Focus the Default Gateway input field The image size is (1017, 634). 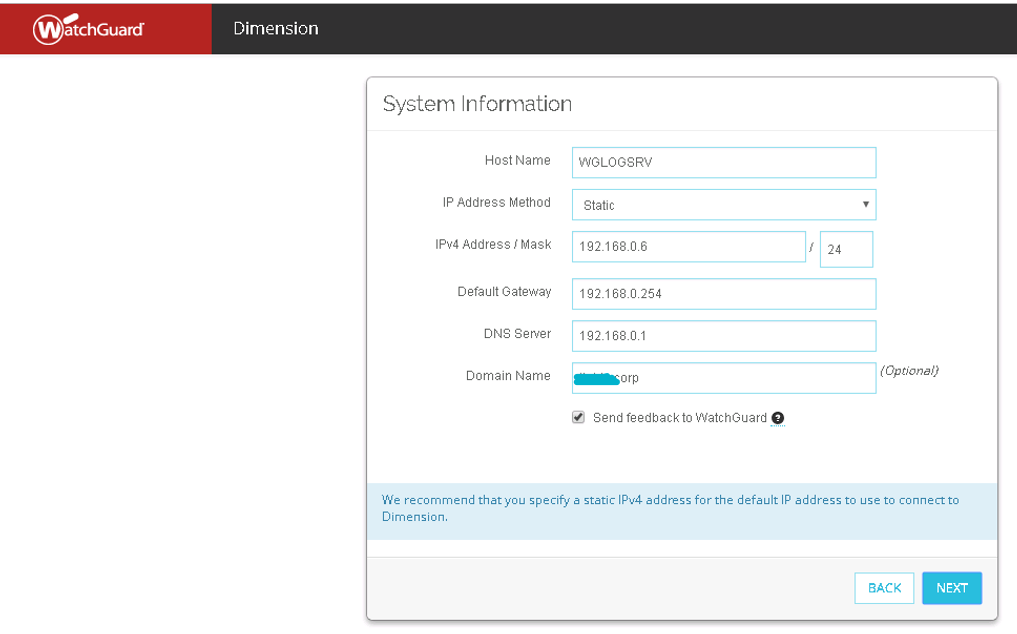pos(723,294)
